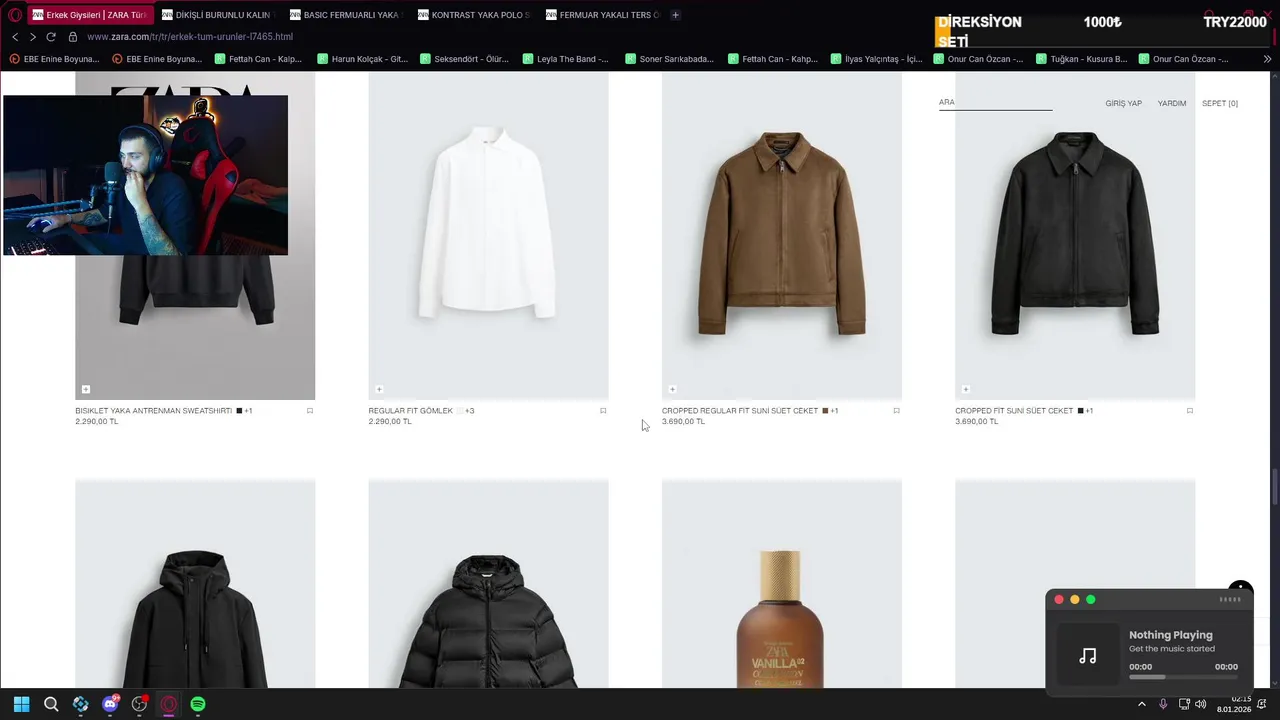This screenshot has height=720, width=1280.
Task: Open the white Regular Fit Gömlek image
Action: 488,236
